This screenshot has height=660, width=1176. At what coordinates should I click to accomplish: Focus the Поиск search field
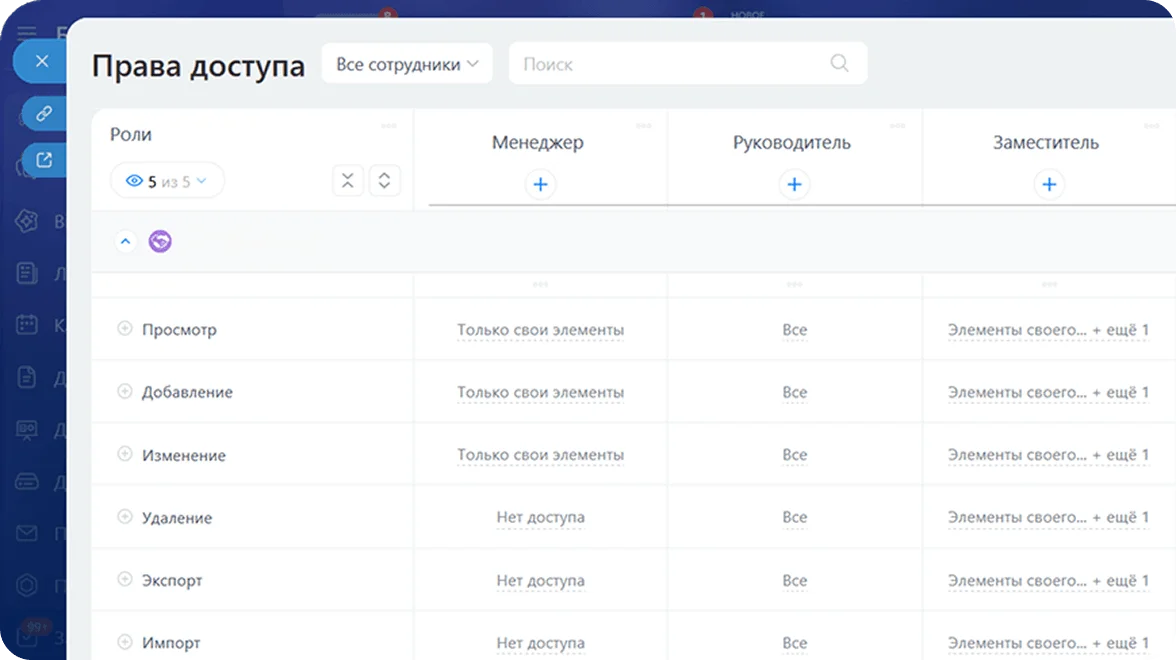point(688,64)
